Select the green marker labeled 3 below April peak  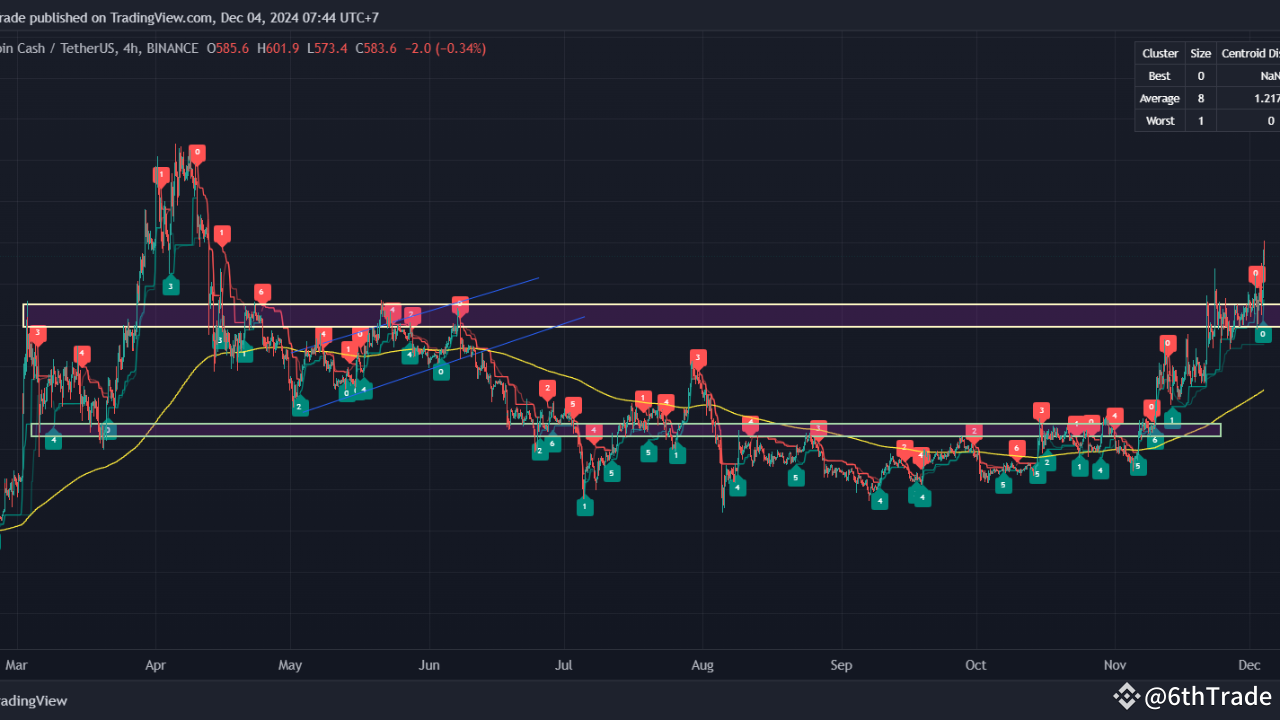coord(170,286)
